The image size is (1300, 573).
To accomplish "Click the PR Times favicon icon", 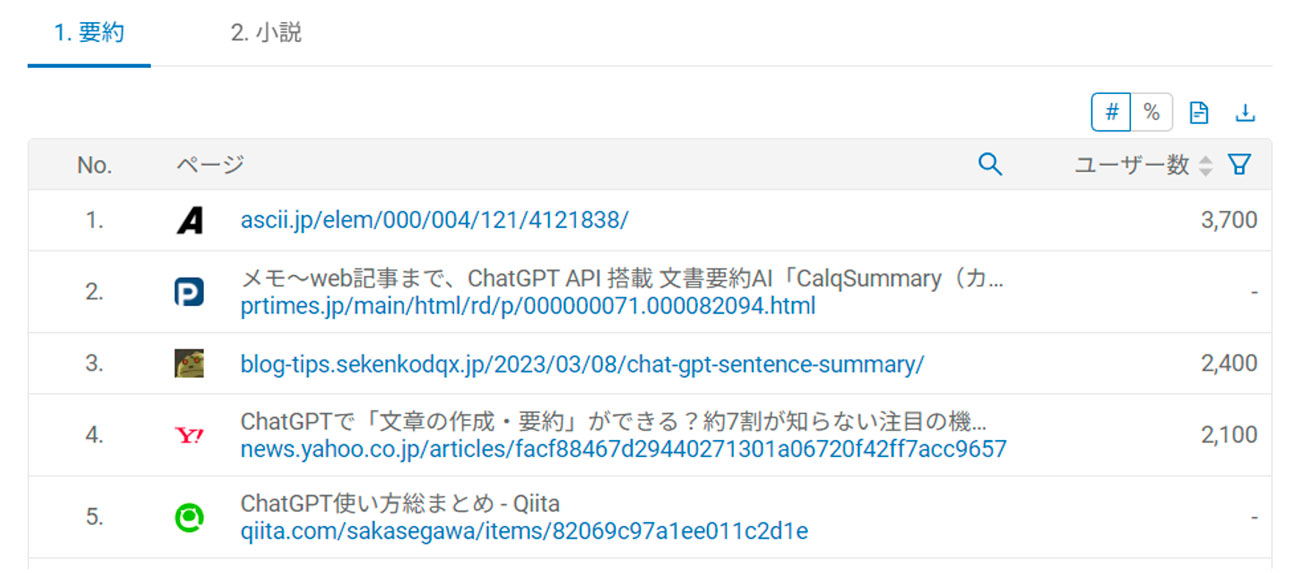I will click(189, 292).
